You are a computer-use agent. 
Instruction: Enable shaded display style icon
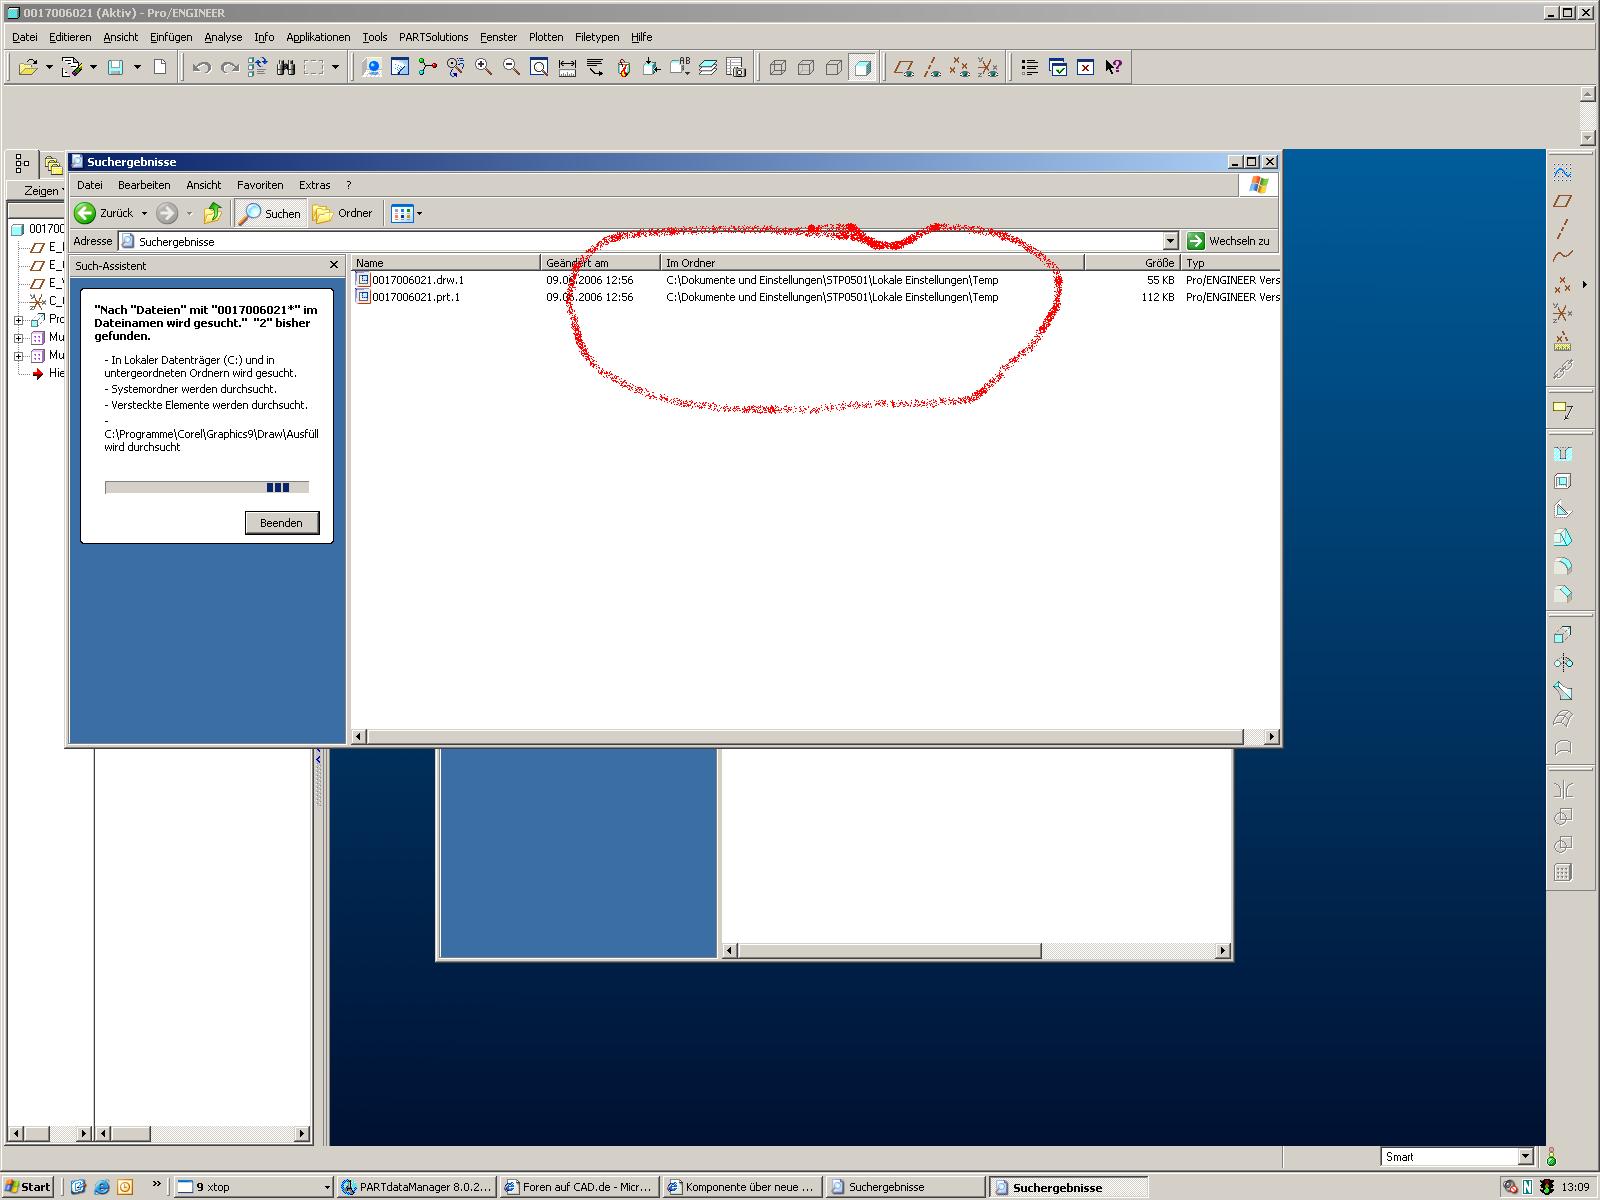tap(862, 67)
